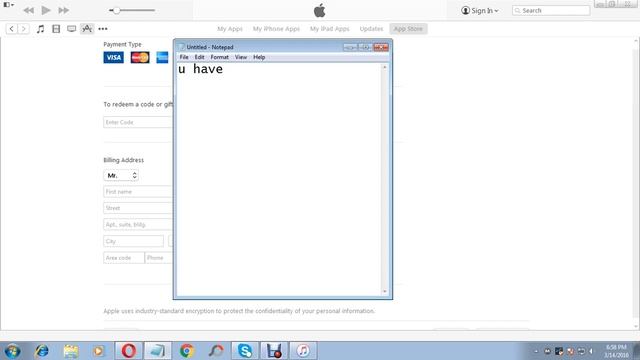Screen dimensions: 640x360
Task: Click Notepad scrollbar down arrow
Action: (384, 291)
